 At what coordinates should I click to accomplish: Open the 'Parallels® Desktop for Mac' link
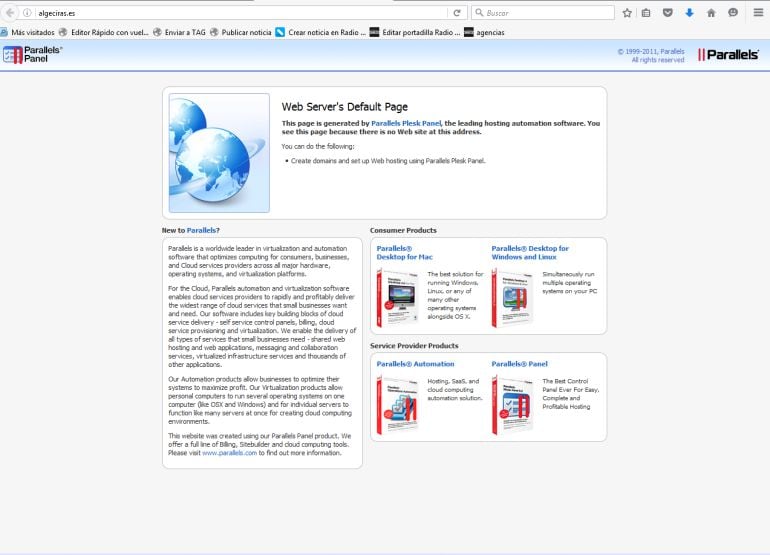[x=405, y=252]
